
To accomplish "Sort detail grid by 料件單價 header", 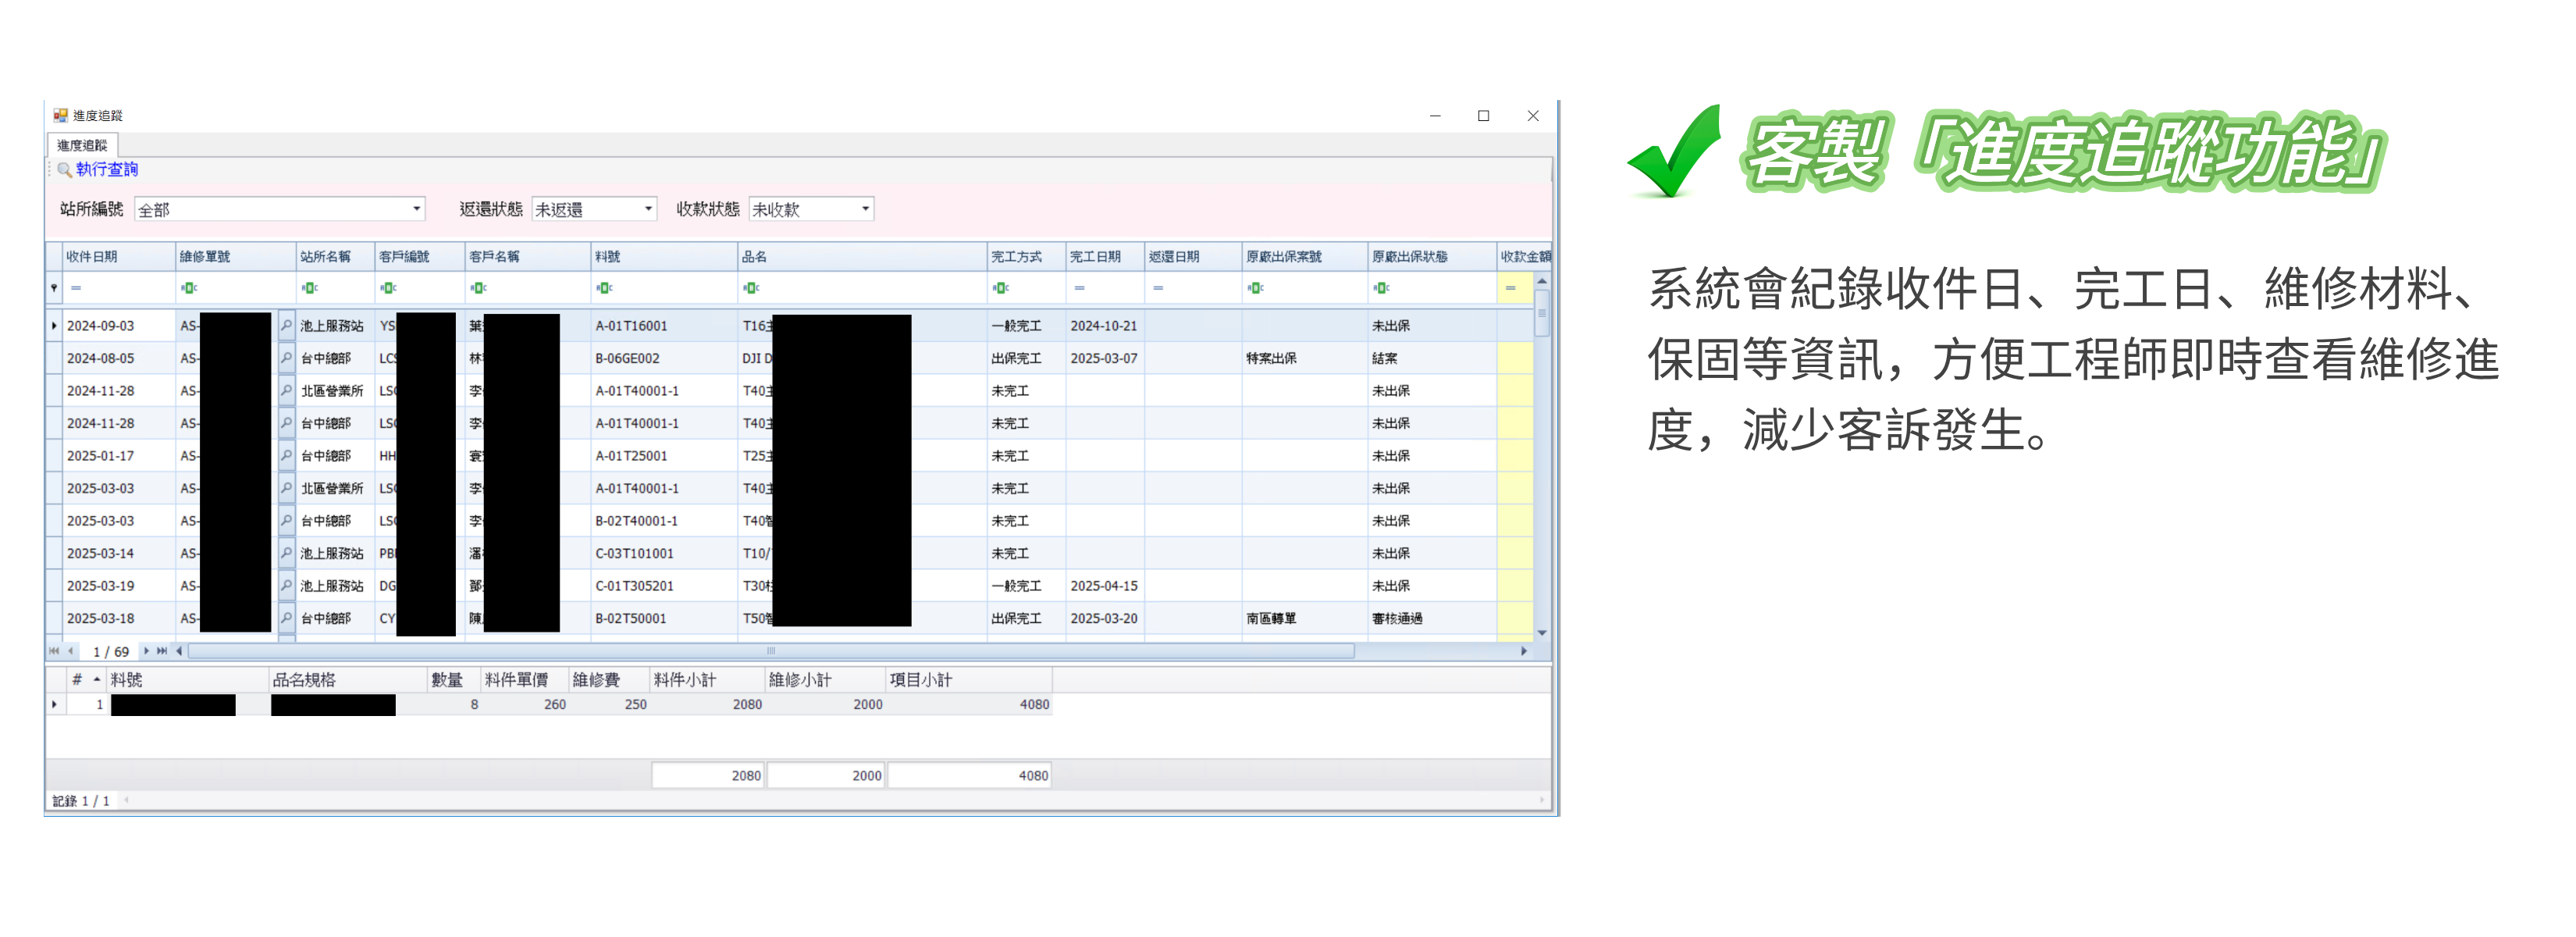I will coord(524,680).
